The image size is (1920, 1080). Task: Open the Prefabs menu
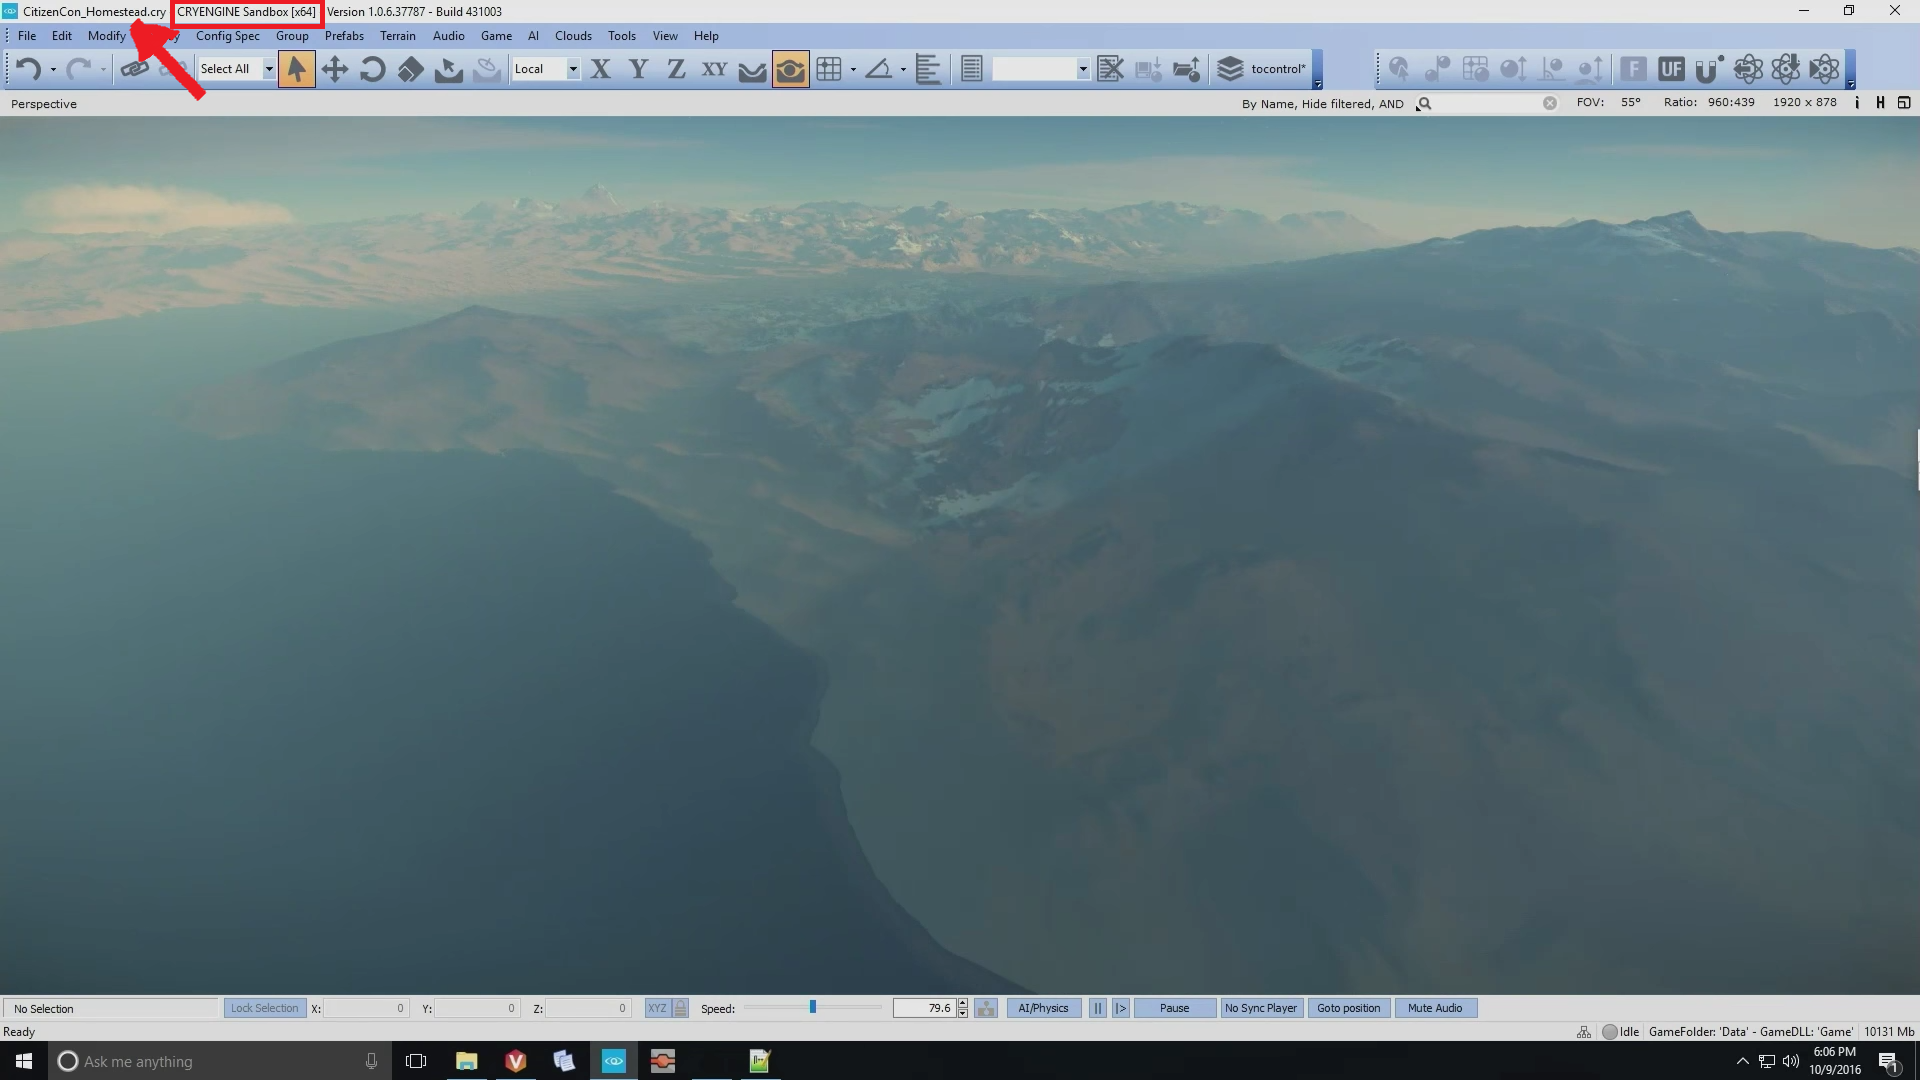(344, 36)
